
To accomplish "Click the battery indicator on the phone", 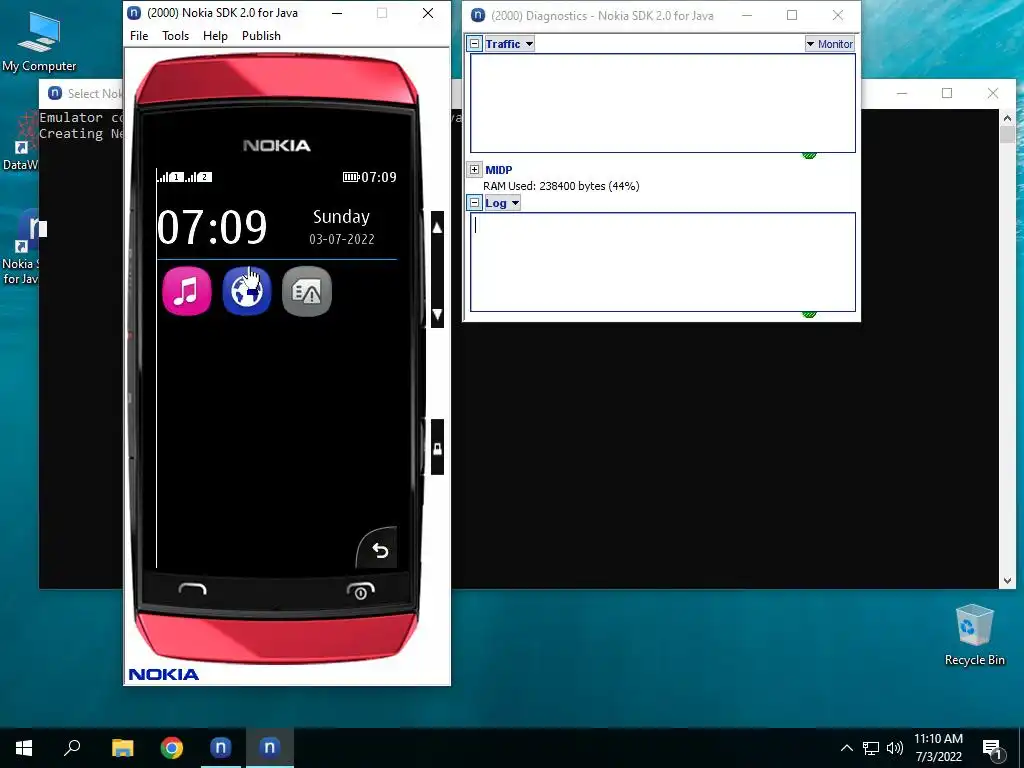I will pyautogui.click(x=351, y=177).
